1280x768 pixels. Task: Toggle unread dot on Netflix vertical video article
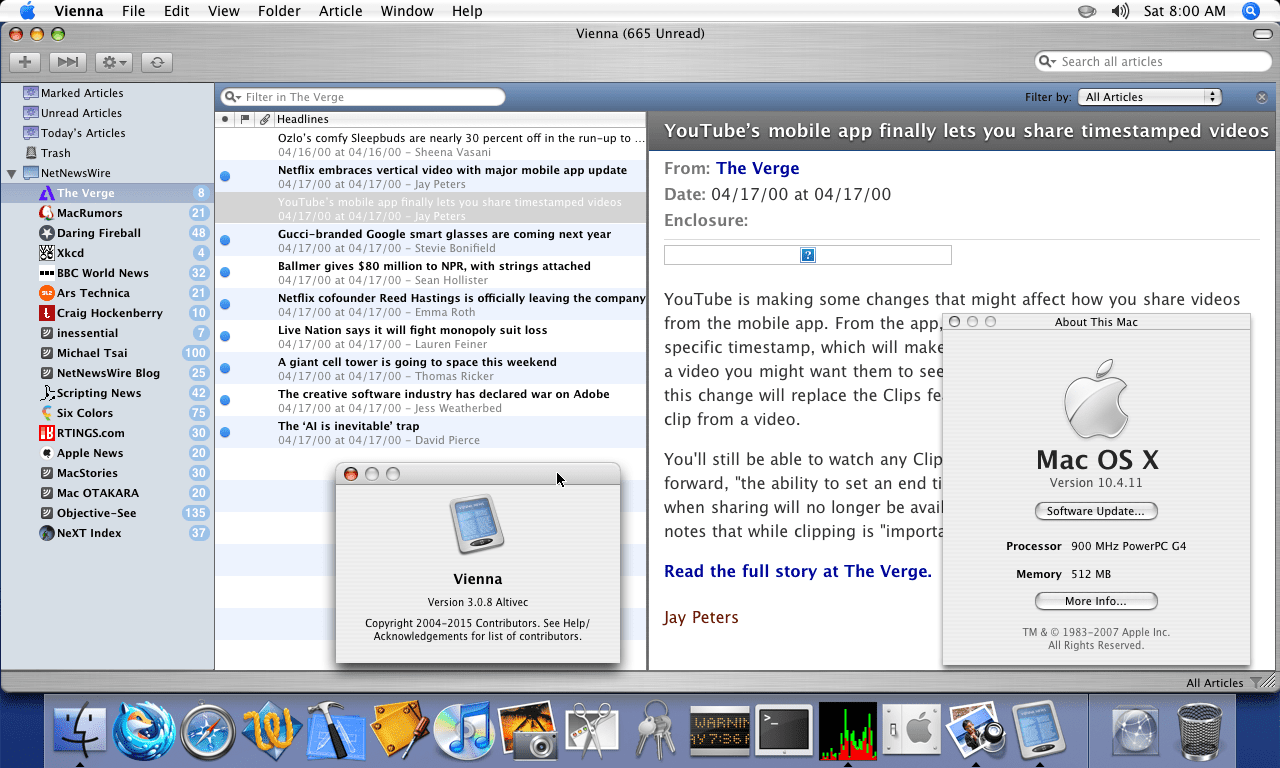(x=225, y=177)
